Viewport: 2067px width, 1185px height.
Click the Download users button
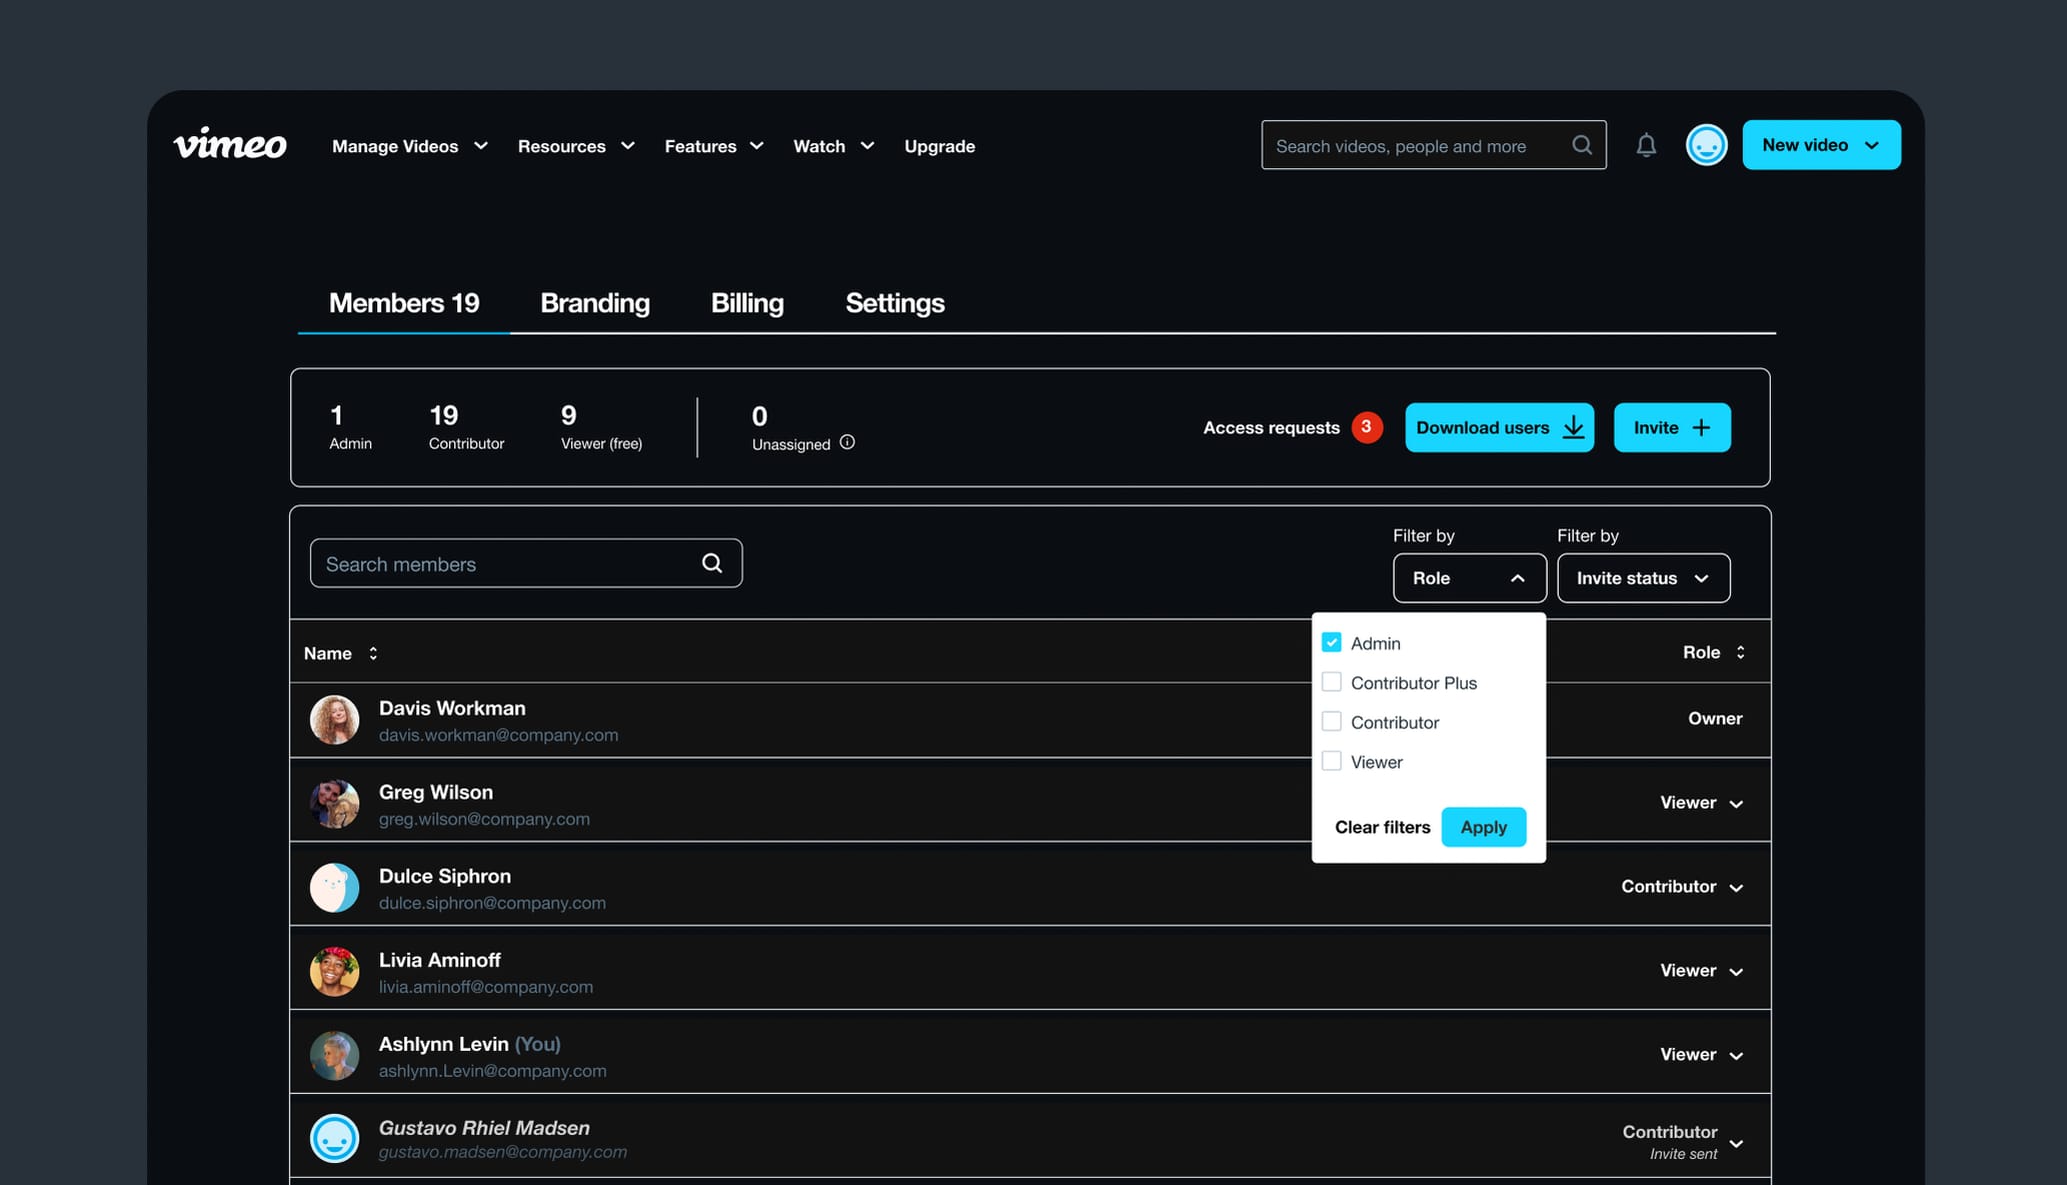point(1499,427)
